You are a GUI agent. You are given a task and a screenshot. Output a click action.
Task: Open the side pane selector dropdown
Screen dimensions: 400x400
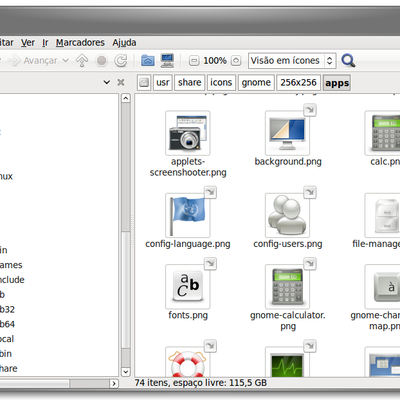tap(107, 82)
